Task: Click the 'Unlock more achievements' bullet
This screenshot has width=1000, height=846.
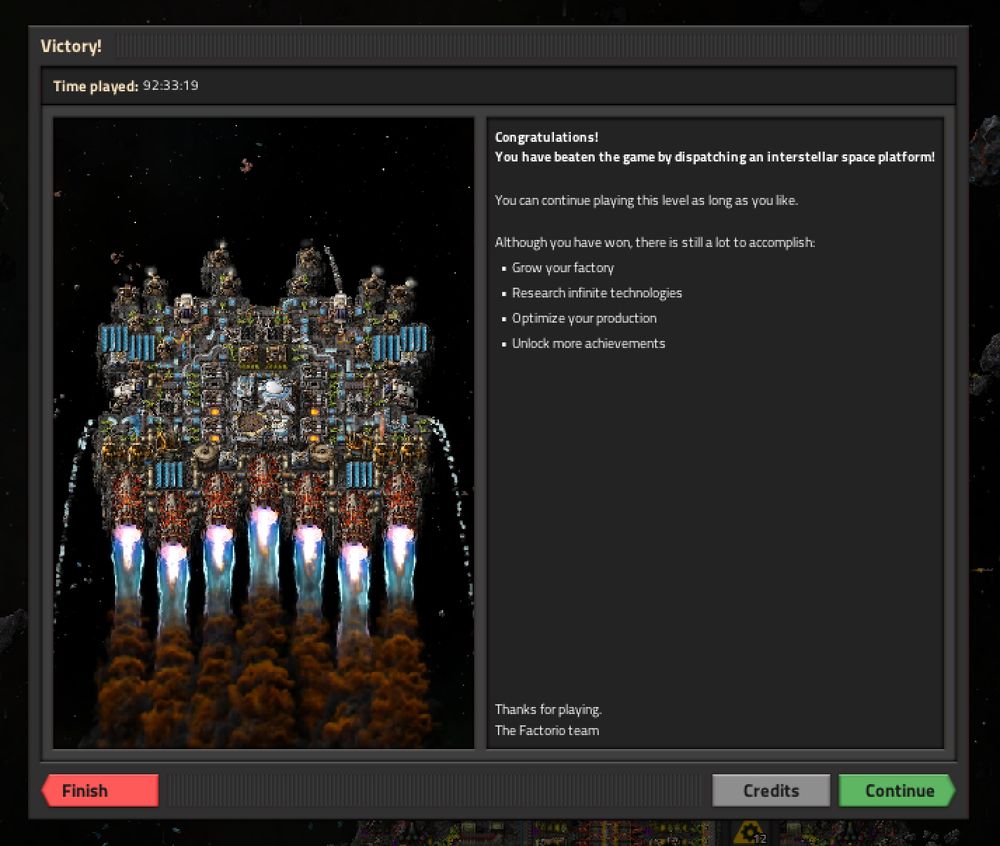Action: tap(588, 344)
